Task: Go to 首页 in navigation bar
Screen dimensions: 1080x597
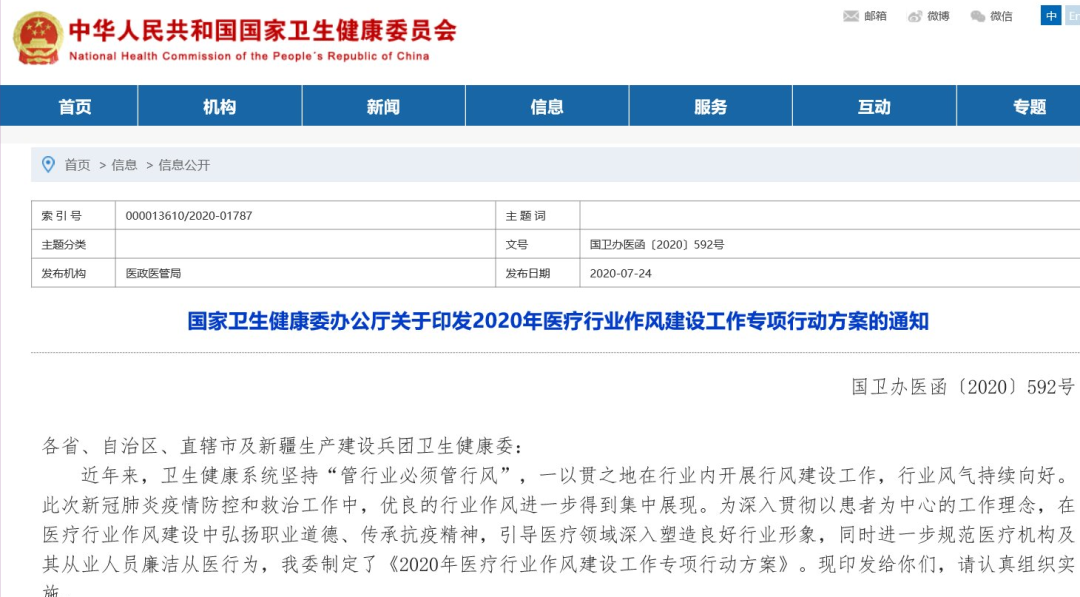Action: click(74, 106)
